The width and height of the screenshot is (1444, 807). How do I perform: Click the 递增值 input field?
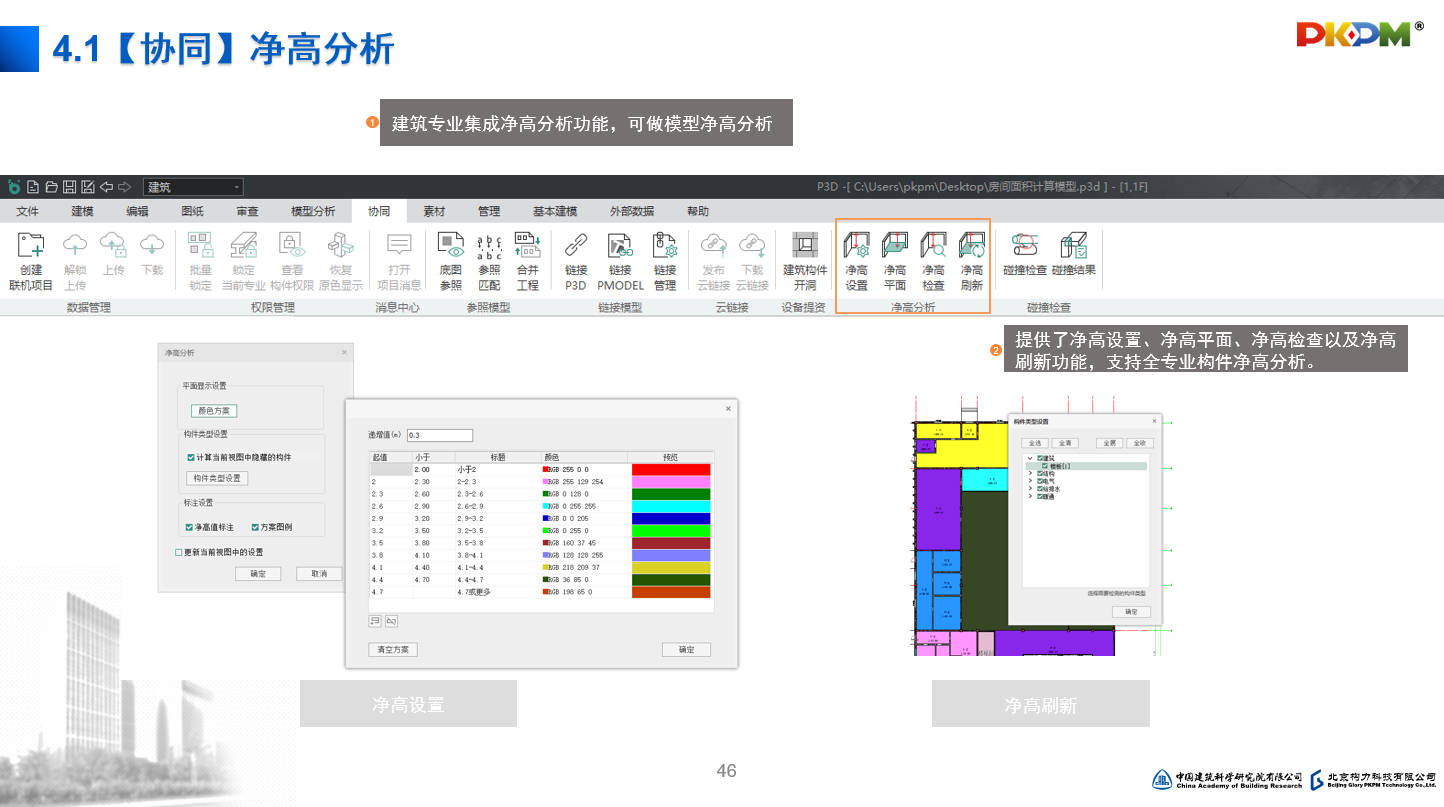[439, 435]
